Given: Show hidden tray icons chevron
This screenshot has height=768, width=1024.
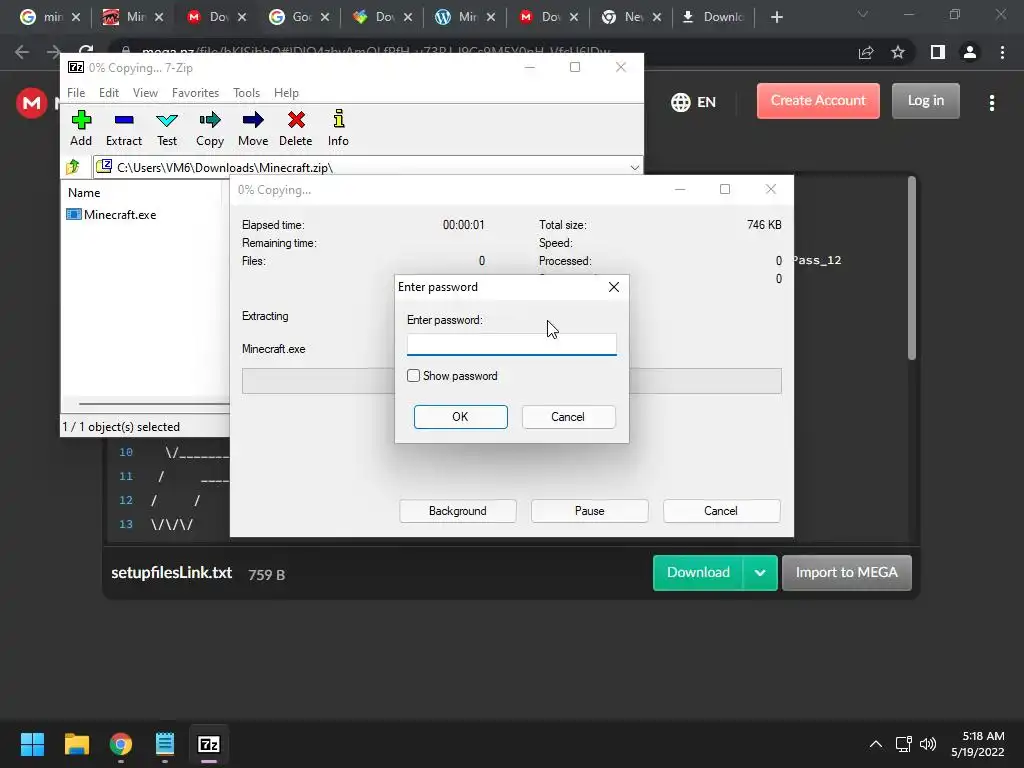Looking at the screenshot, I should 876,744.
